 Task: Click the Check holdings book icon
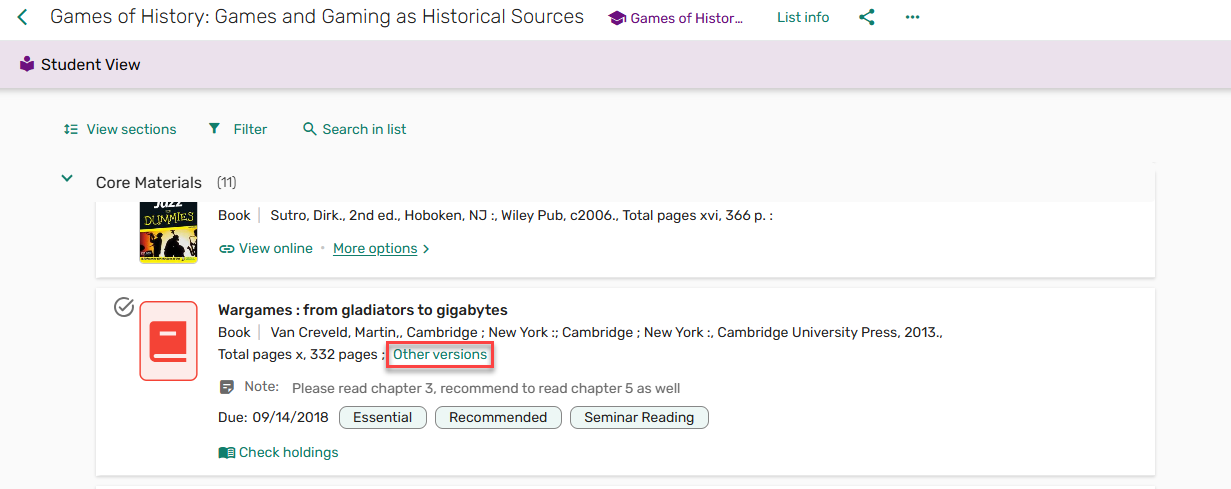pyautogui.click(x=227, y=453)
